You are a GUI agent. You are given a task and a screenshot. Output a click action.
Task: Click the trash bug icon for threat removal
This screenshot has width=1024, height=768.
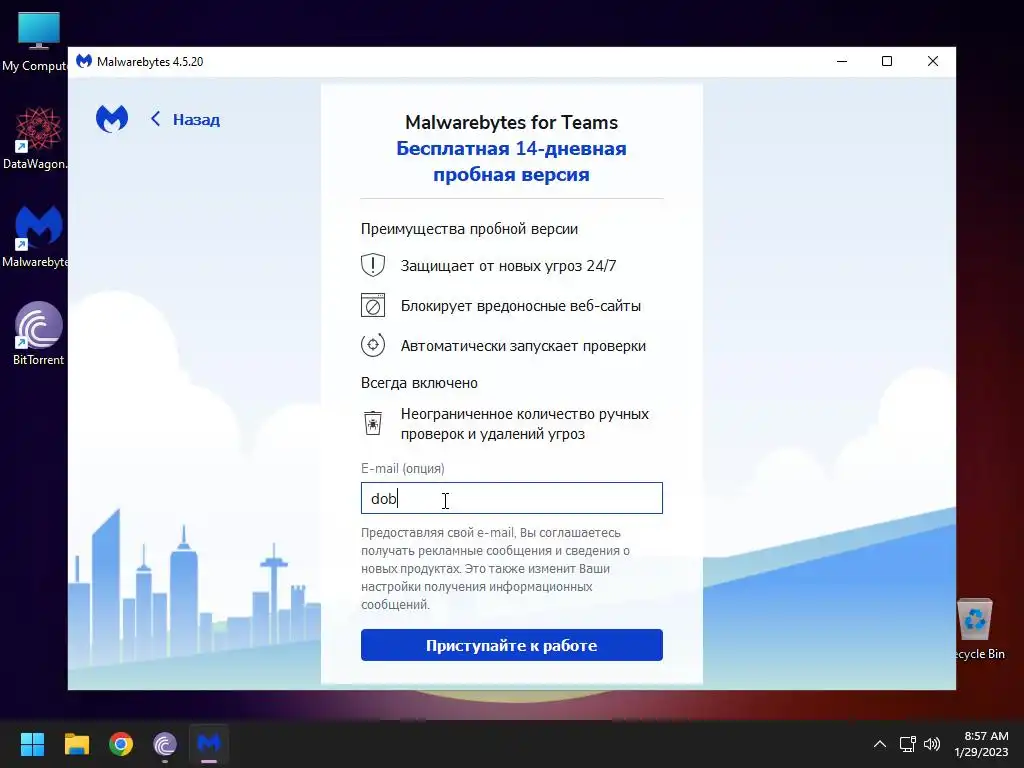point(373,423)
